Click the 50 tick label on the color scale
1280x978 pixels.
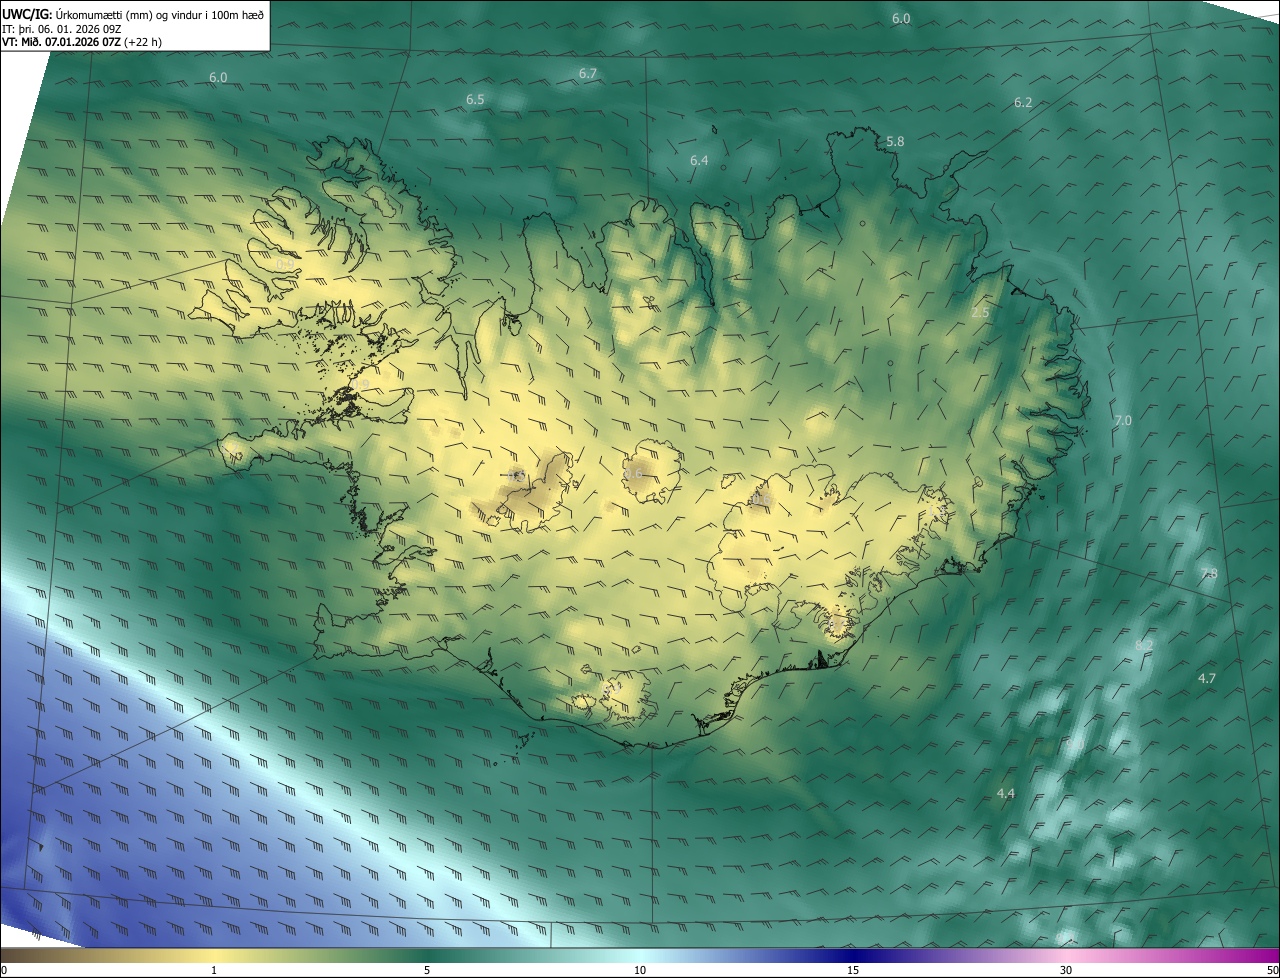click(1272, 970)
